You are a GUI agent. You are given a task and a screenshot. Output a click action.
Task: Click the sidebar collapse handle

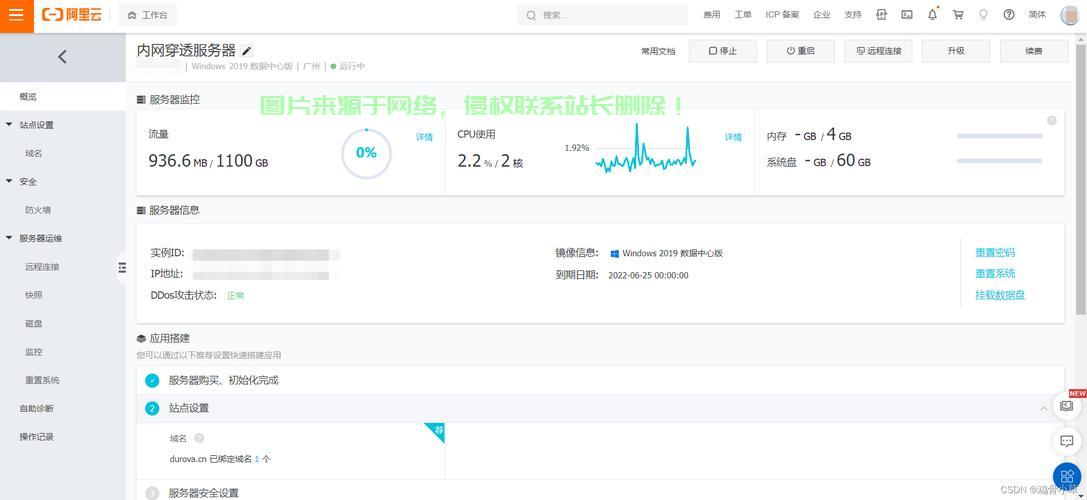tap(122, 268)
